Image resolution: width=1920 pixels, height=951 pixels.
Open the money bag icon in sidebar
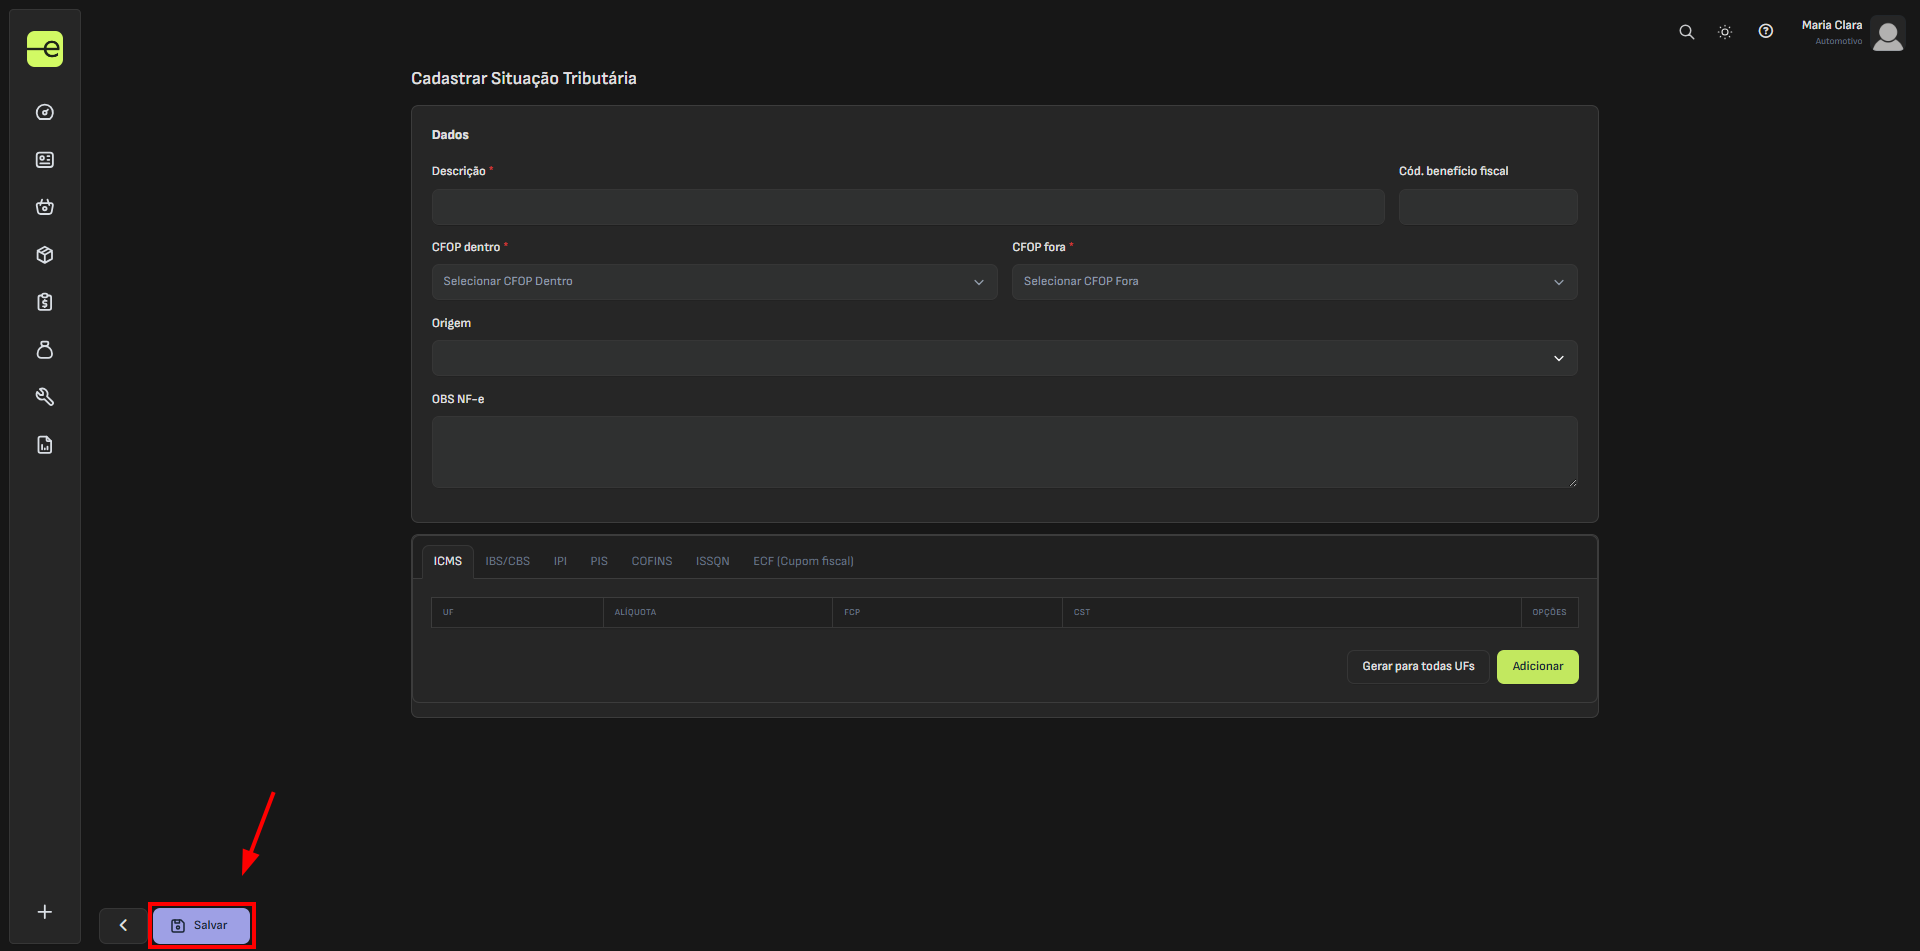[45, 350]
